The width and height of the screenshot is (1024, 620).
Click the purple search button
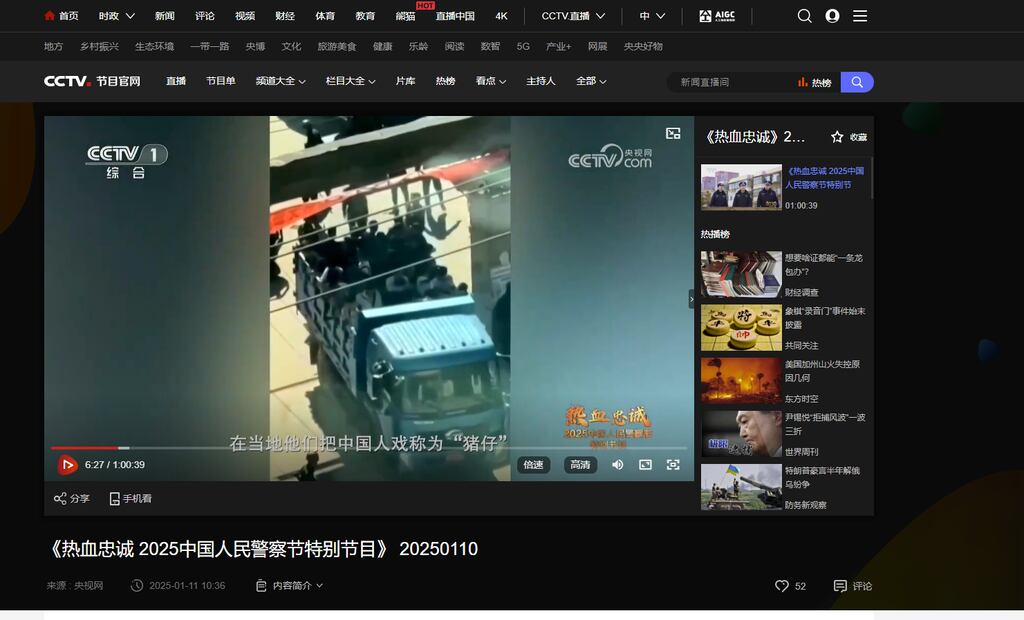tap(857, 82)
